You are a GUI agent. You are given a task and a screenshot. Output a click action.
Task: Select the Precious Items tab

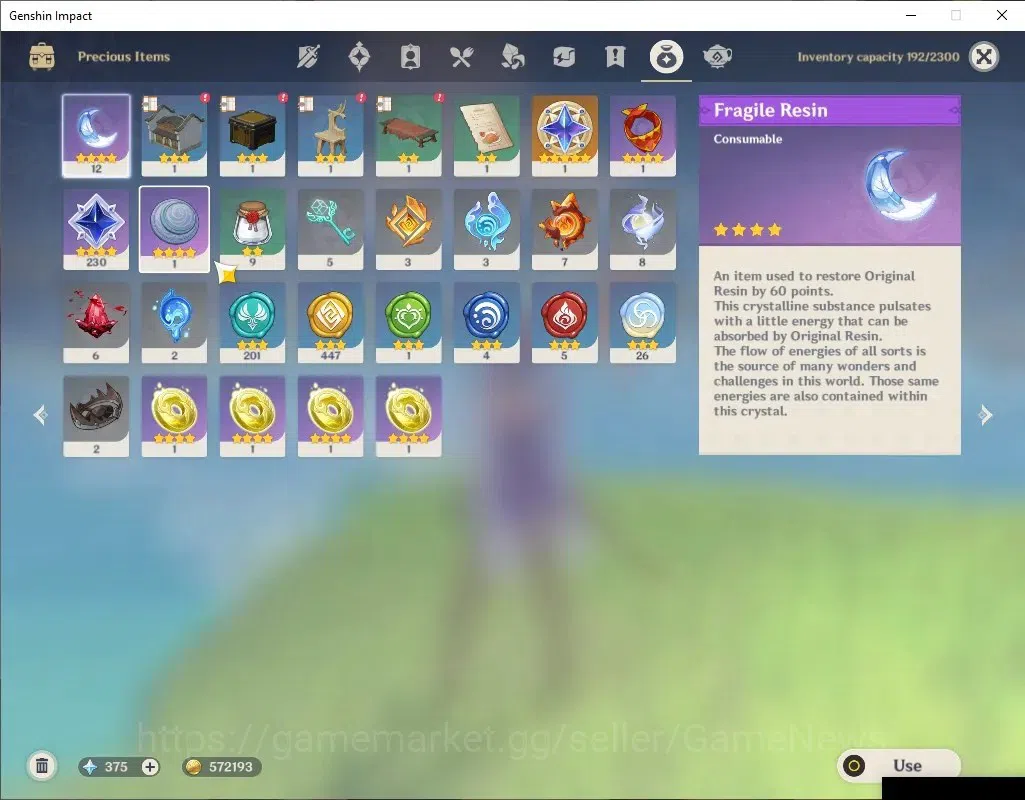point(666,57)
